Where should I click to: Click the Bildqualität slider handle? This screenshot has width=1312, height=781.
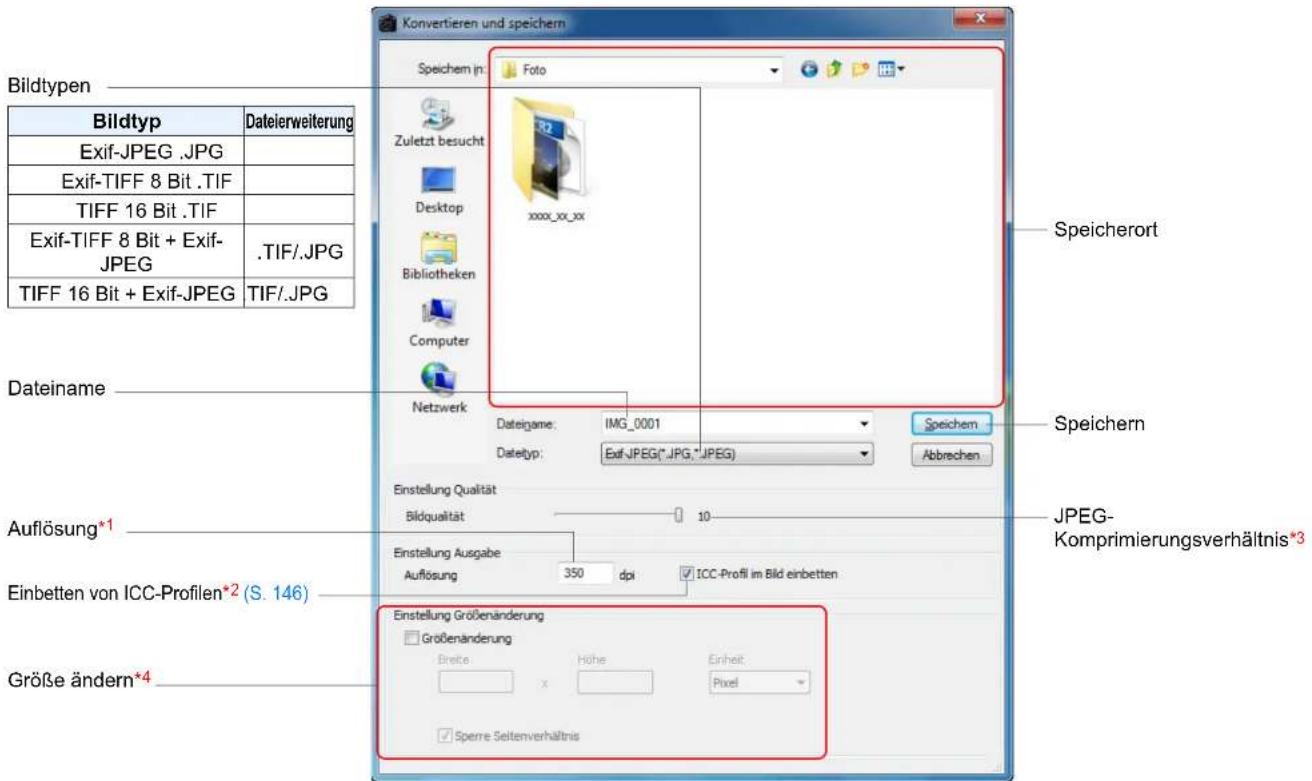coord(678,516)
